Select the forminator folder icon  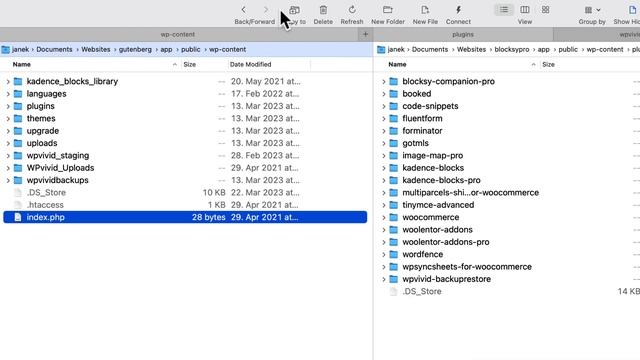tap(393, 131)
